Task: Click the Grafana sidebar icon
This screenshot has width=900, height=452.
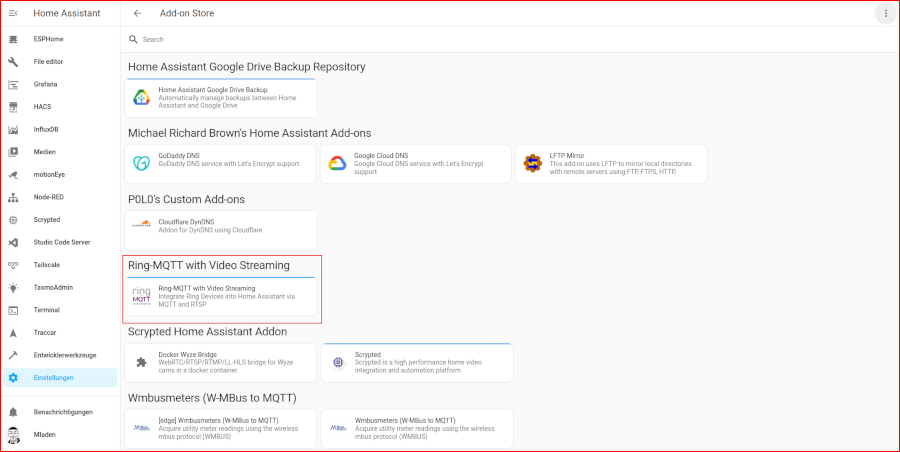Action: pyautogui.click(x=13, y=84)
